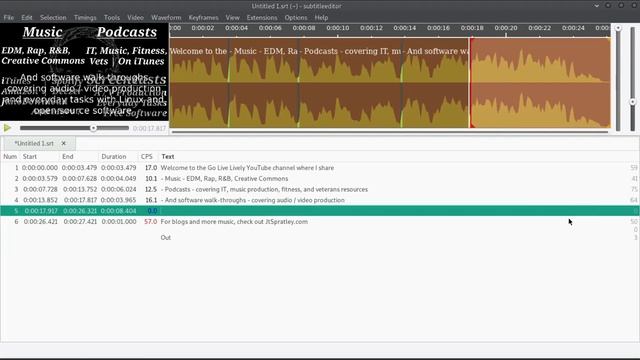This screenshot has width=640, height=360.
Task: Open the Video menu
Action: click(135, 18)
